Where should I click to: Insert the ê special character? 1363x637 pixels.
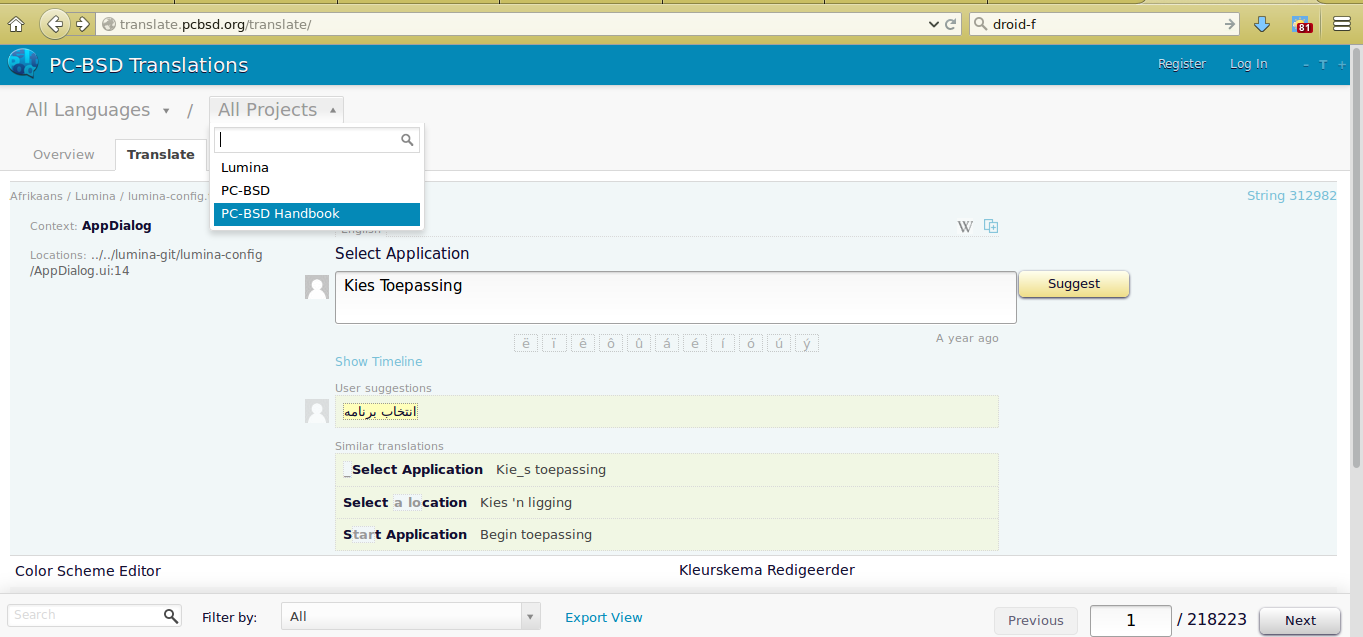[582, 344]
